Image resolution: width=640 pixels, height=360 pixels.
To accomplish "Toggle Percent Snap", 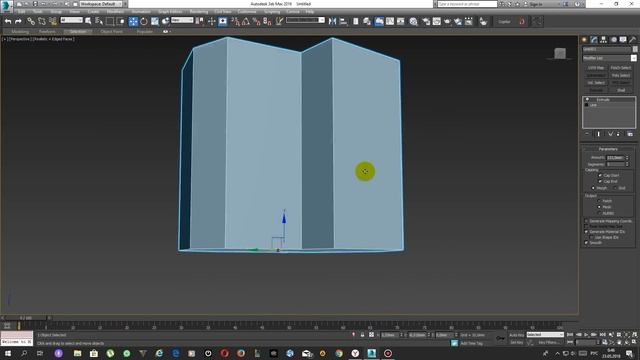I will point(256,21).
